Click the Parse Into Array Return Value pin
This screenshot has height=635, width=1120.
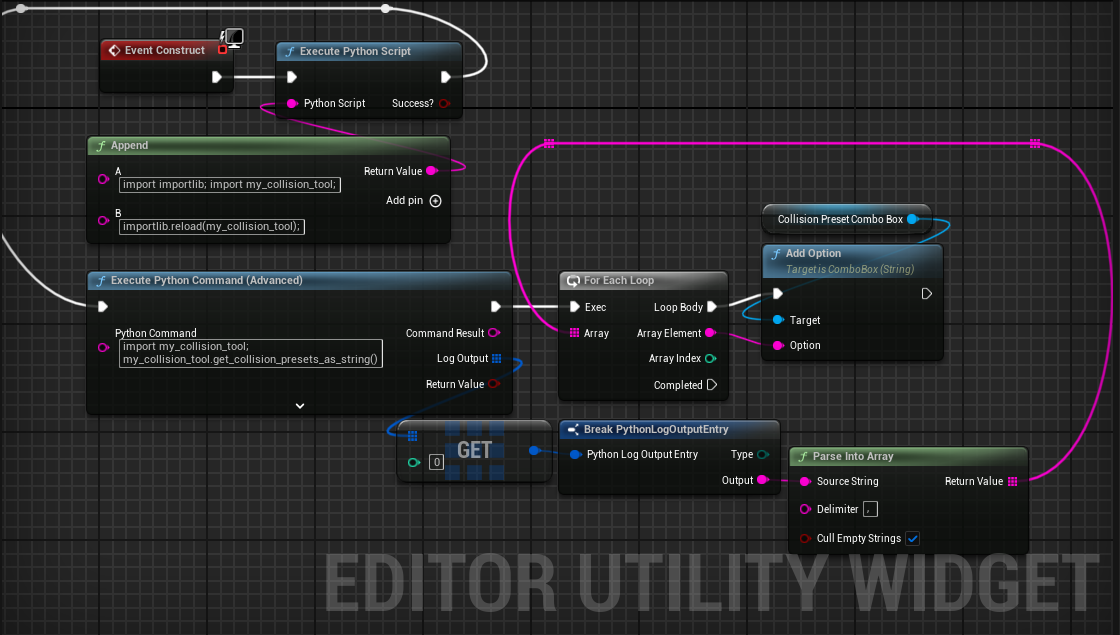tap(1012, 481)
